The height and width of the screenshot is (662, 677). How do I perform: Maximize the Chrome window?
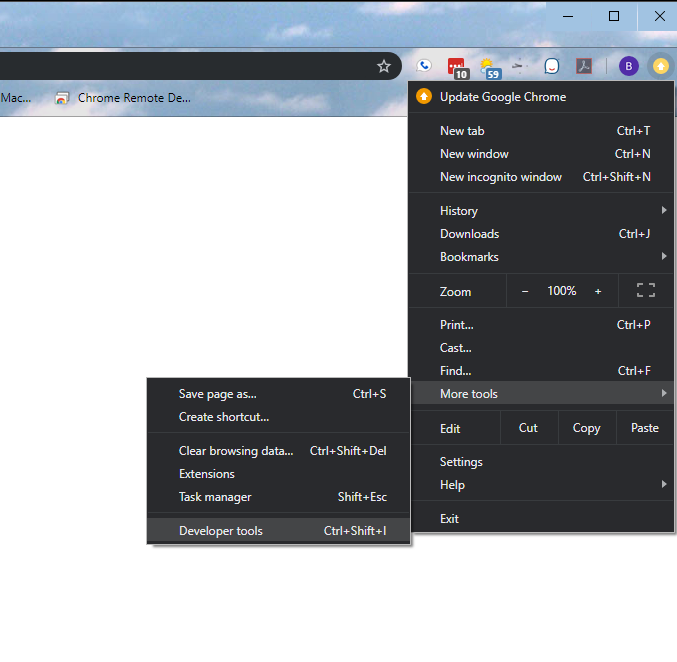614,16
